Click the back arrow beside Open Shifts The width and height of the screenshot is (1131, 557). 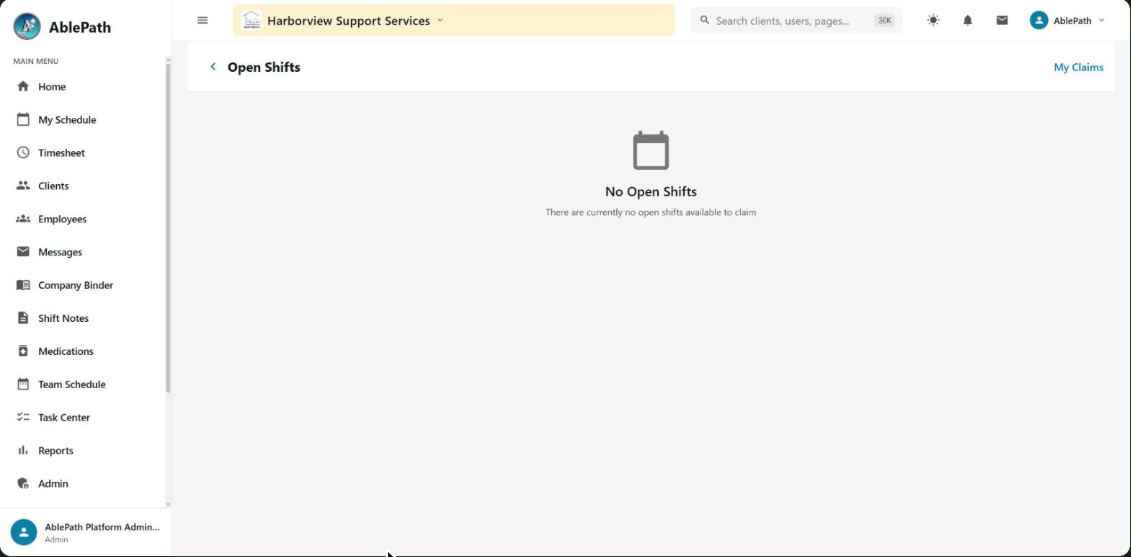click(x=213, y=66)
